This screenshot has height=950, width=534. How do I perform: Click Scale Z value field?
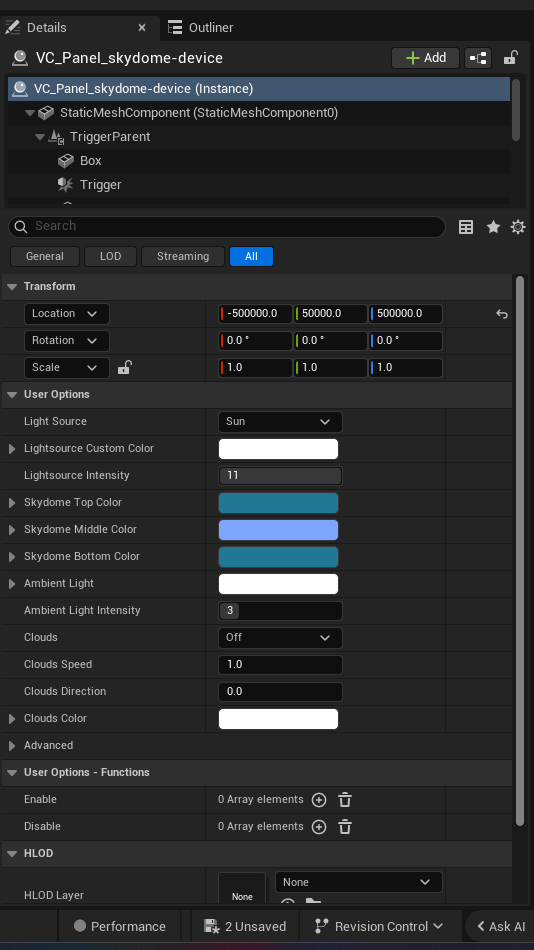406,368
